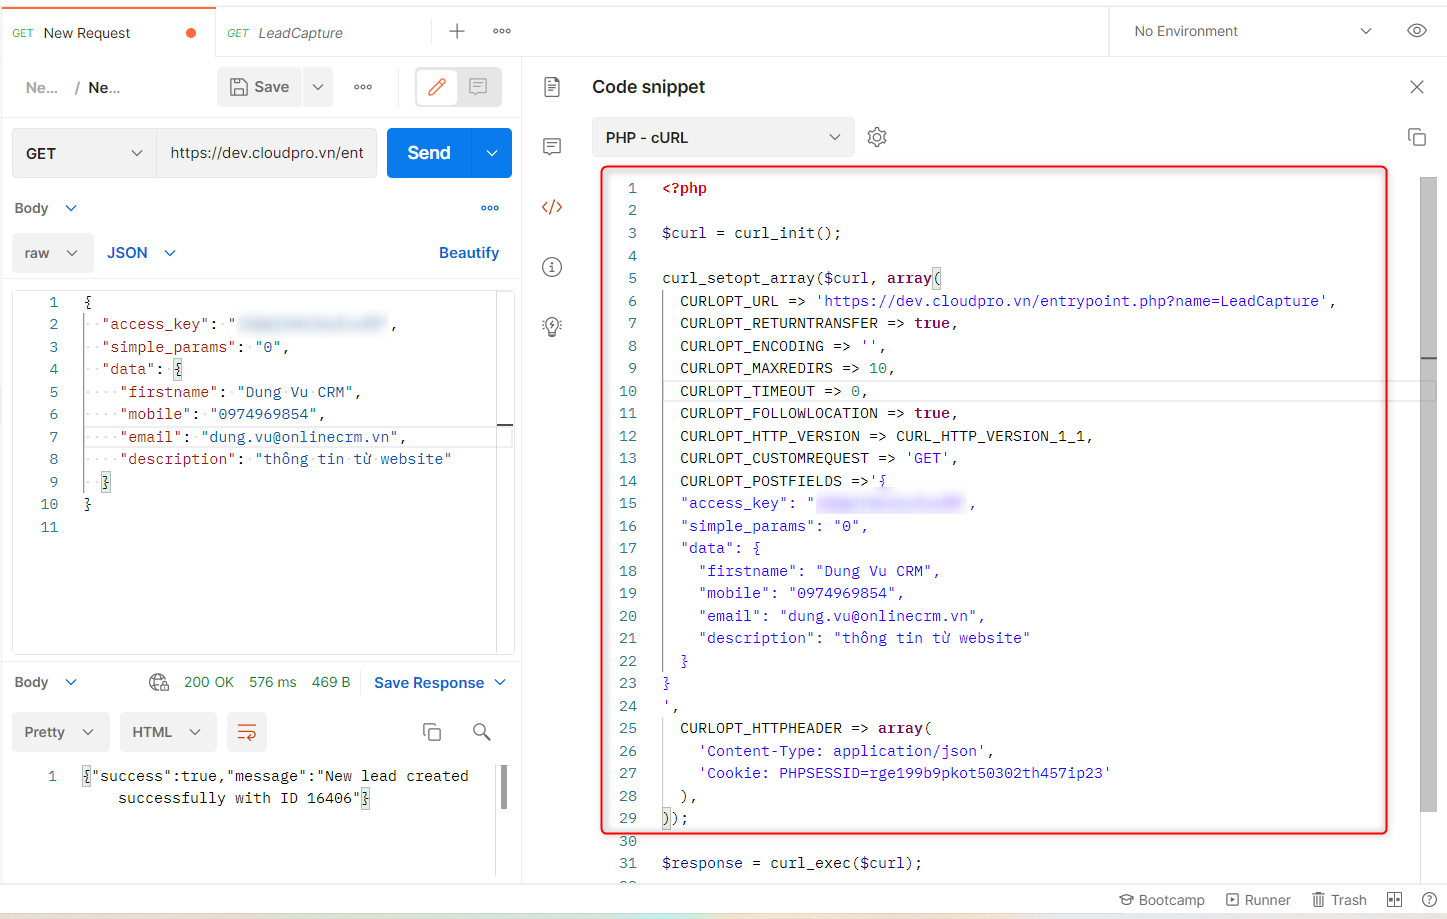Open the request Body section dropdown
The height and width of the screenshot is (919, 1447).
click(x=46, y=208)
